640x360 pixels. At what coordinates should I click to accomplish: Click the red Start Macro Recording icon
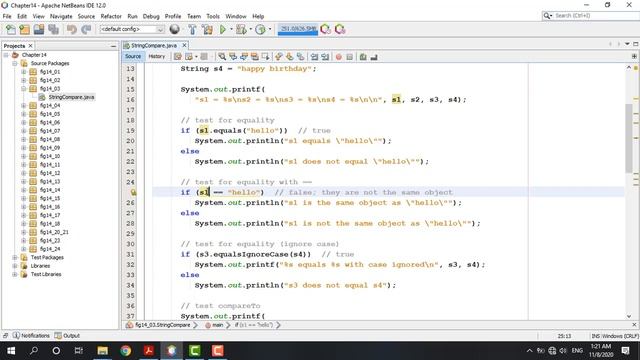pos(338,57)
